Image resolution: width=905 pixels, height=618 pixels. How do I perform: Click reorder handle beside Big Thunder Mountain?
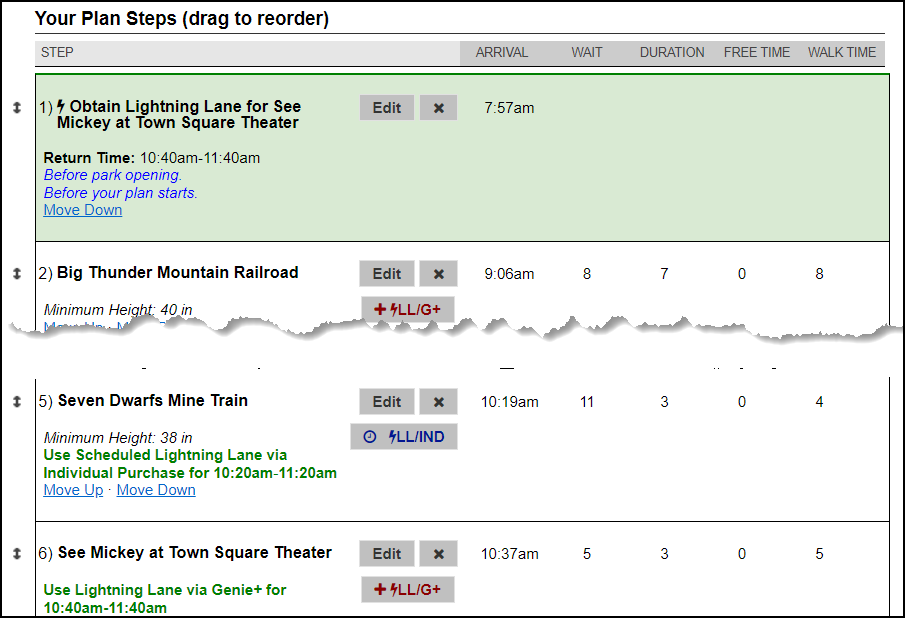coord(17,274)
